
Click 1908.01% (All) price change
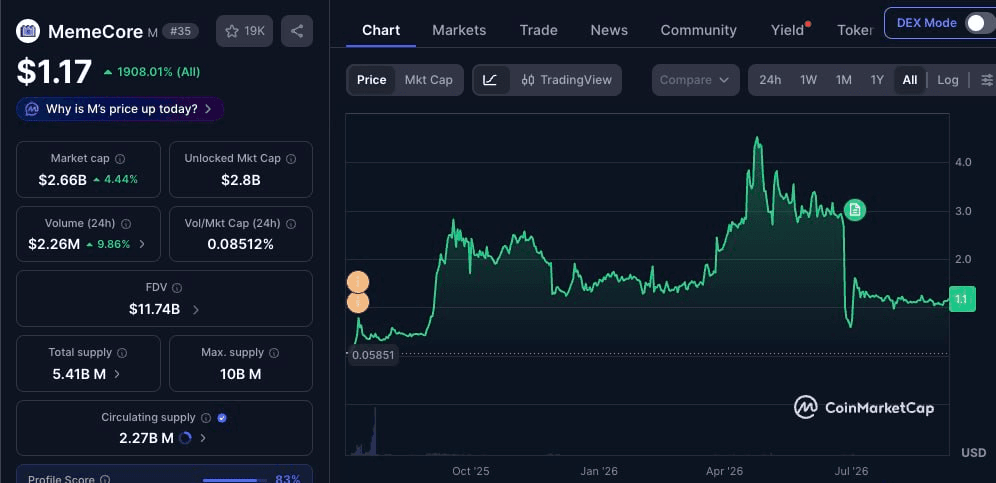point(151,72)
